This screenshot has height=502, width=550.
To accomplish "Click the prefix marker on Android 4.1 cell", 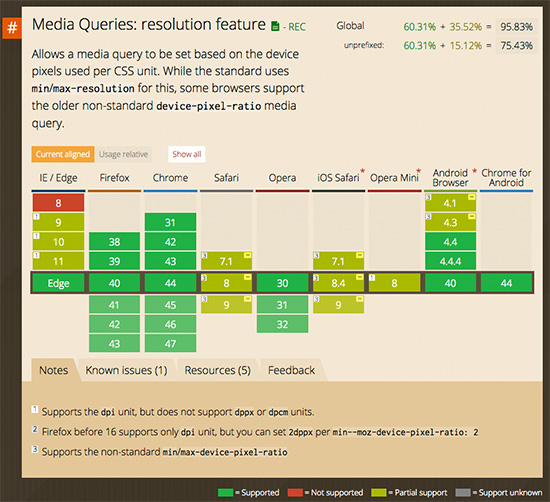I will click(x=472, y=198).
